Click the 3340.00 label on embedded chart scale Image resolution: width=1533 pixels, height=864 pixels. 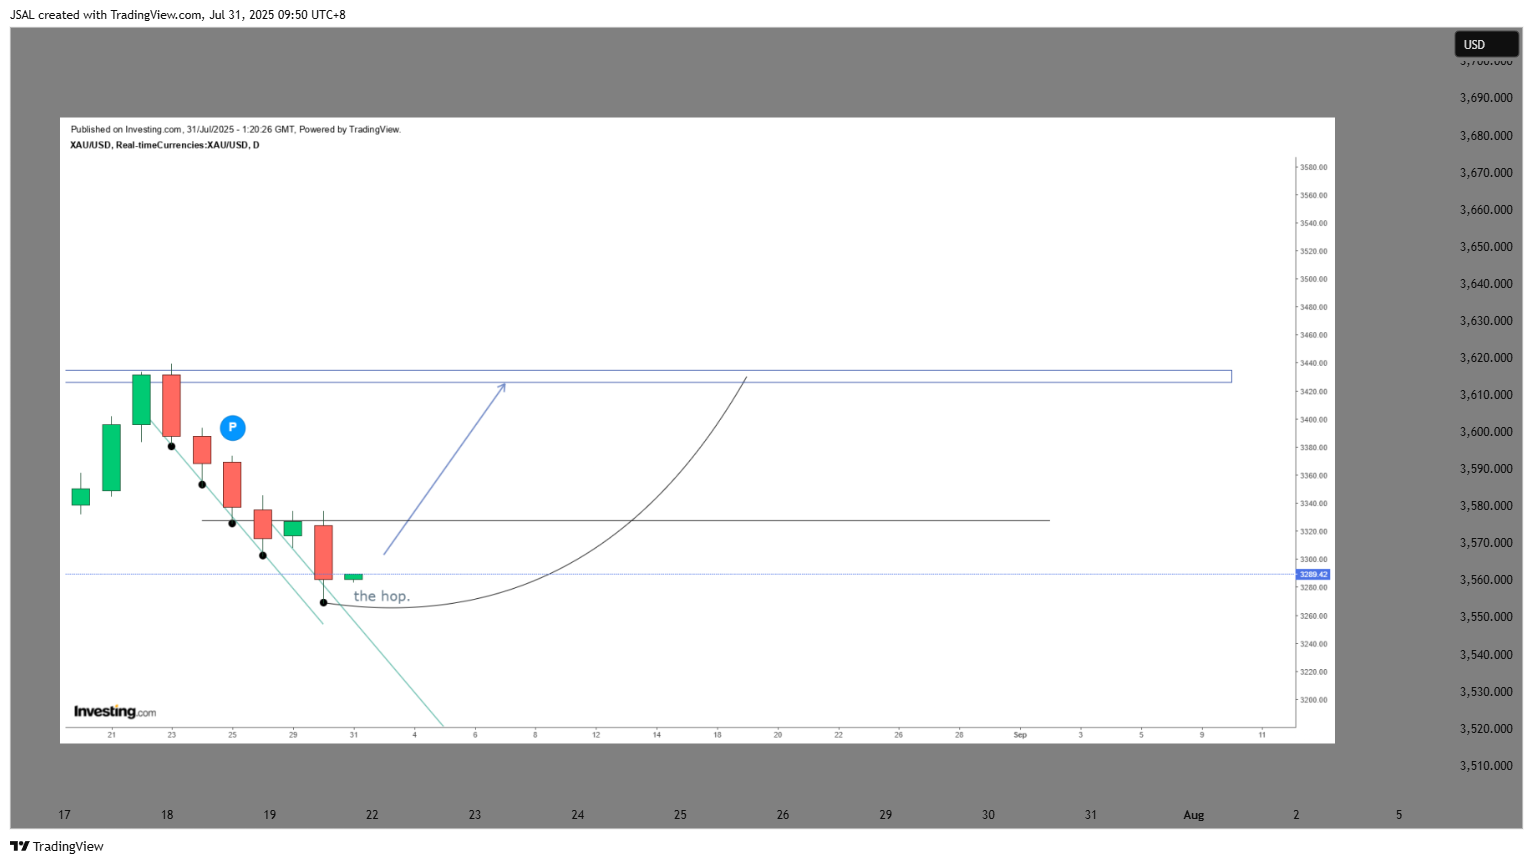tap(1314, 503)
